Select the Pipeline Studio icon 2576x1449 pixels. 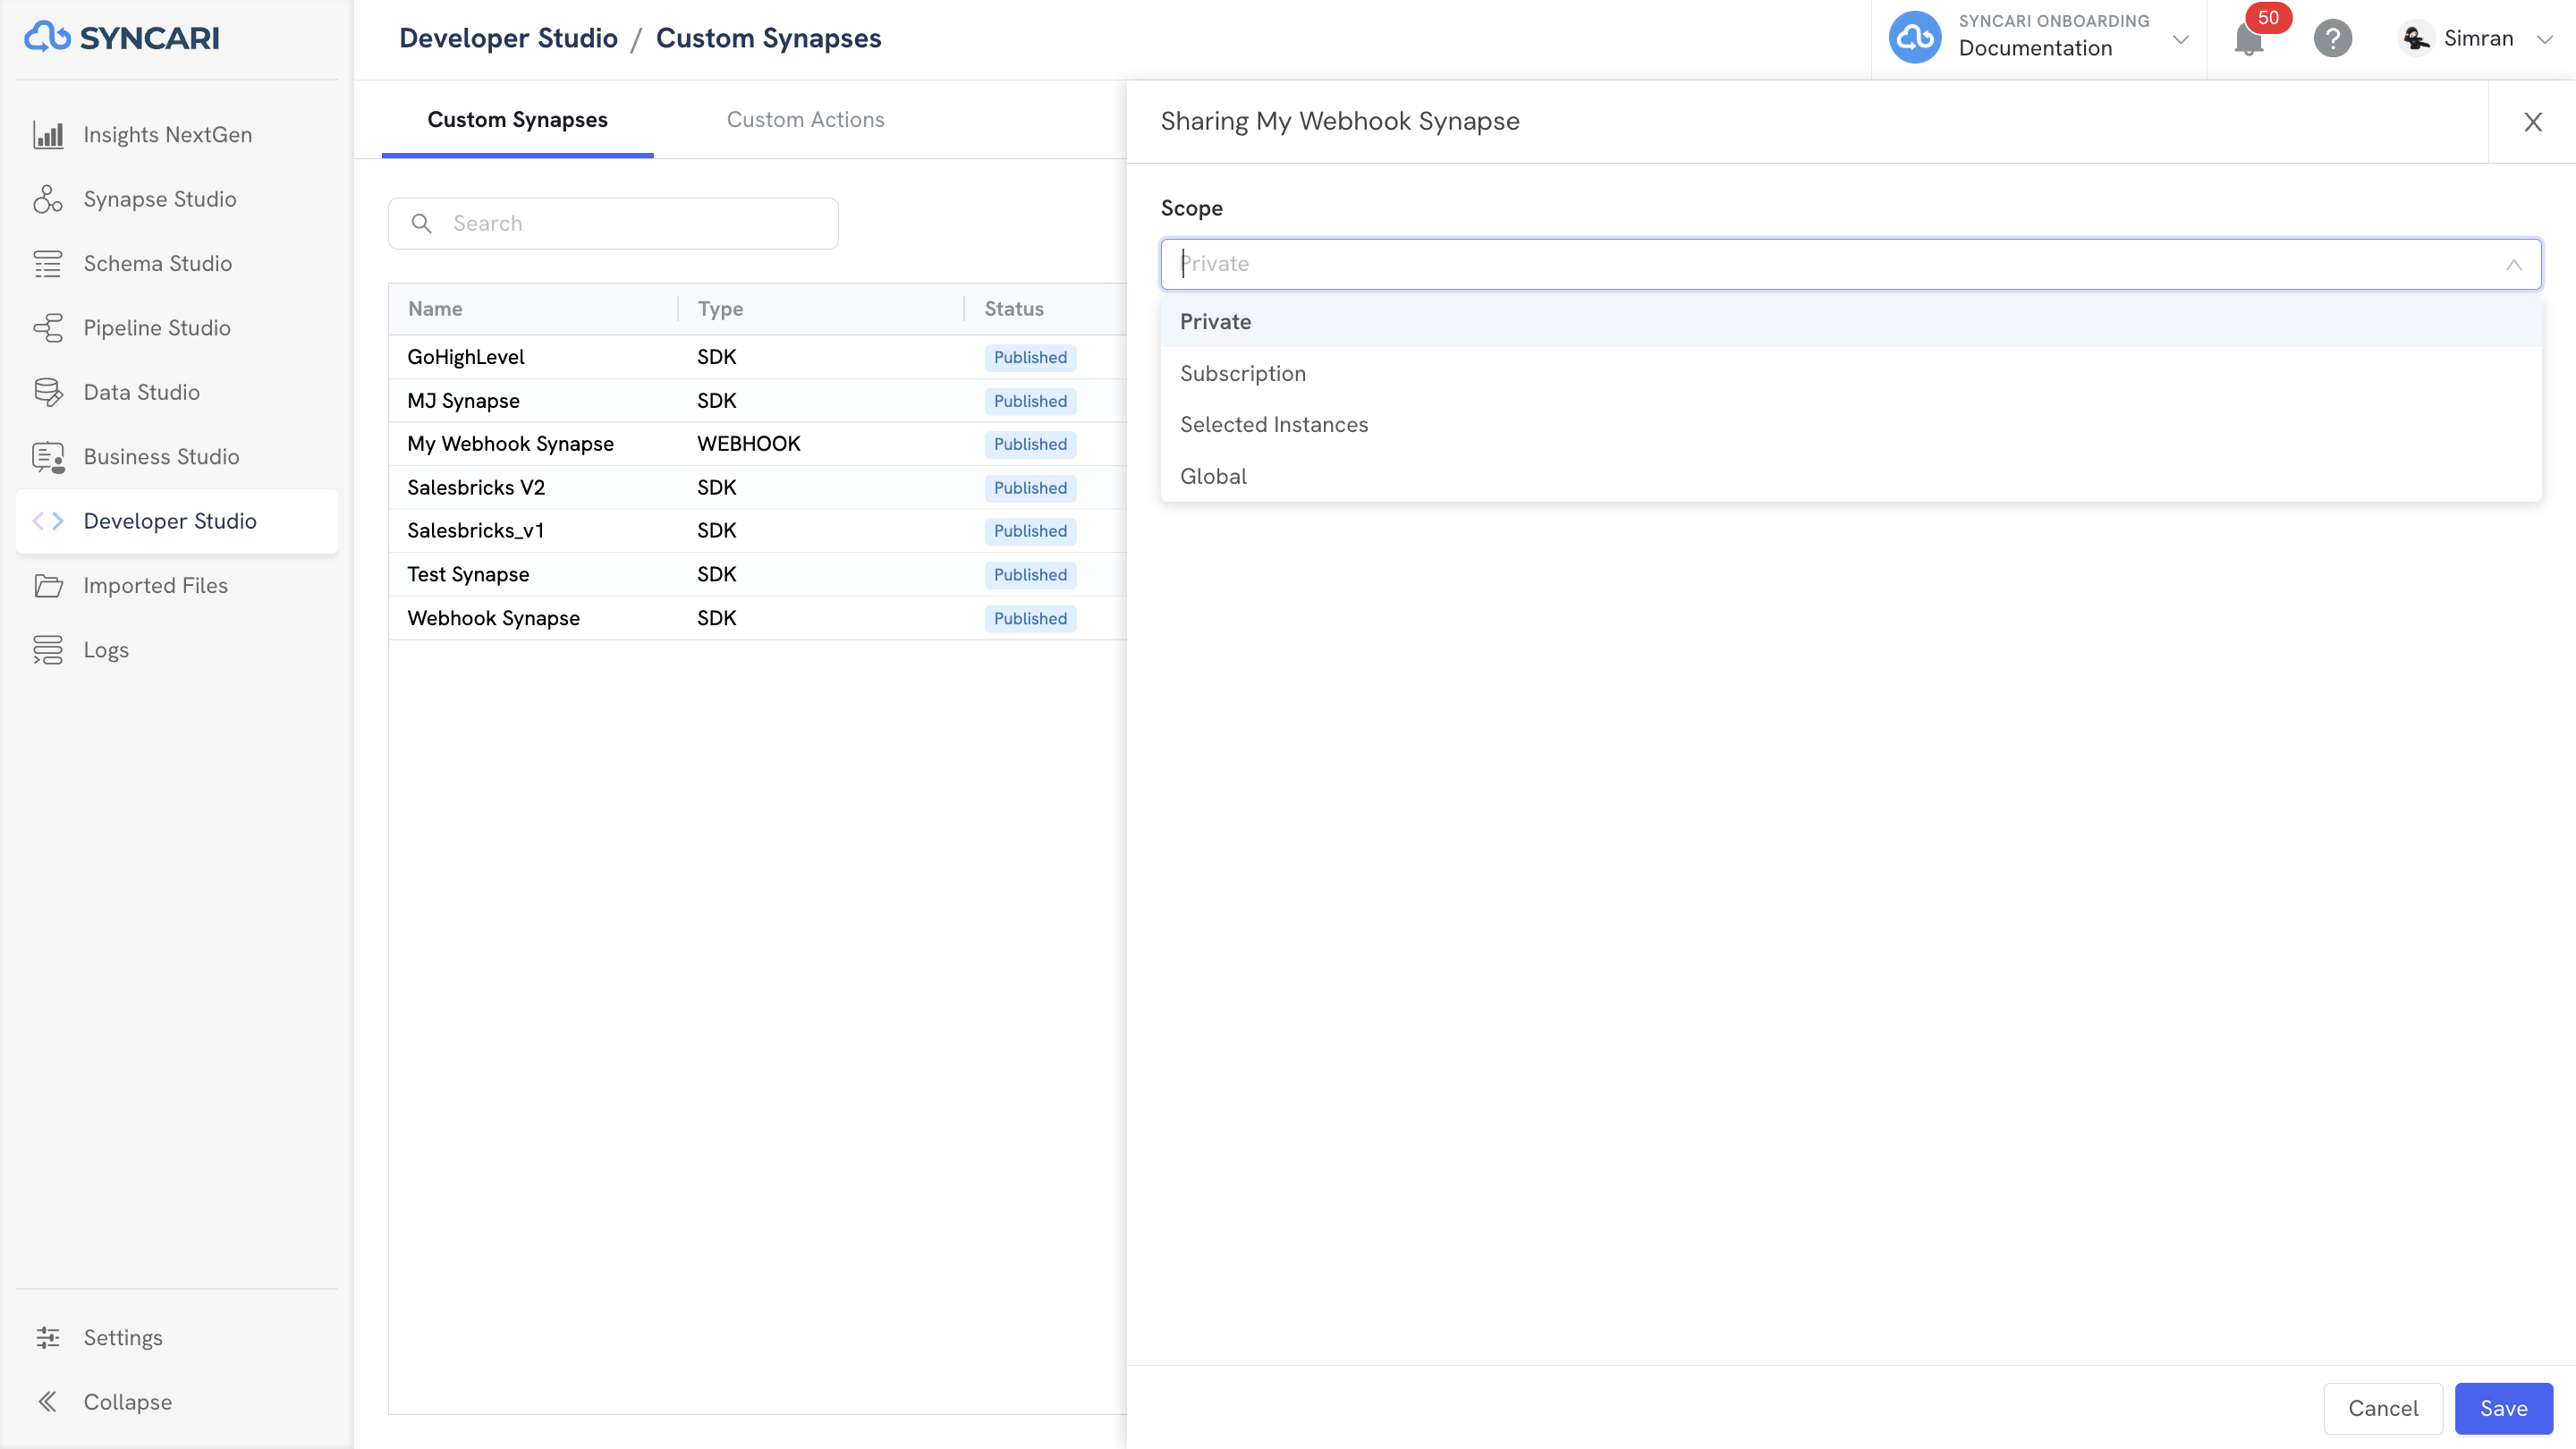click(48, 328)
